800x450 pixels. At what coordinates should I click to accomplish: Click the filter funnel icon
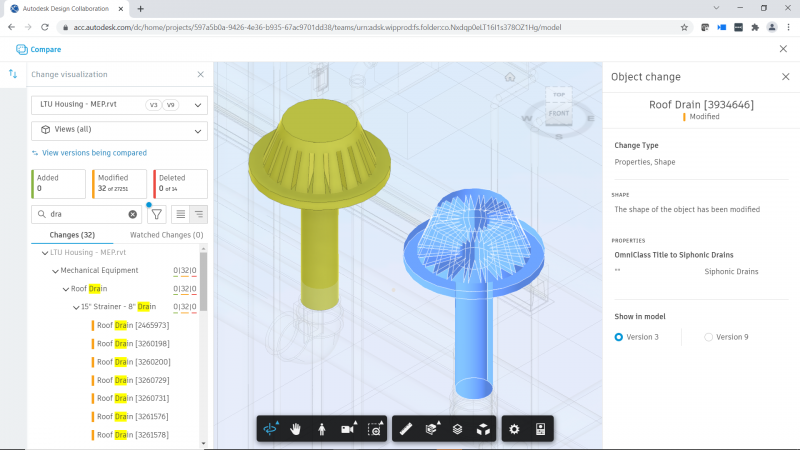(157, 214)
